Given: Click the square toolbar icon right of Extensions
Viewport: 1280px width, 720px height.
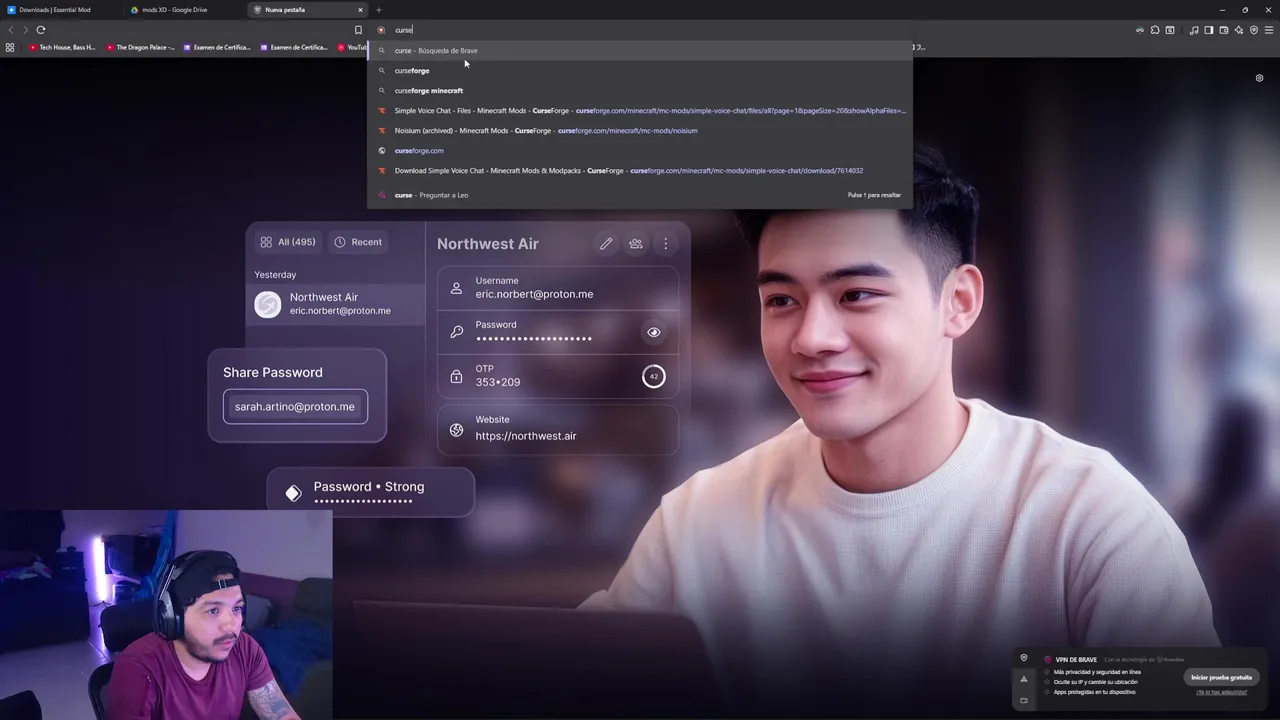Looking at the screenshot, I should click(x=1170, y=30).
